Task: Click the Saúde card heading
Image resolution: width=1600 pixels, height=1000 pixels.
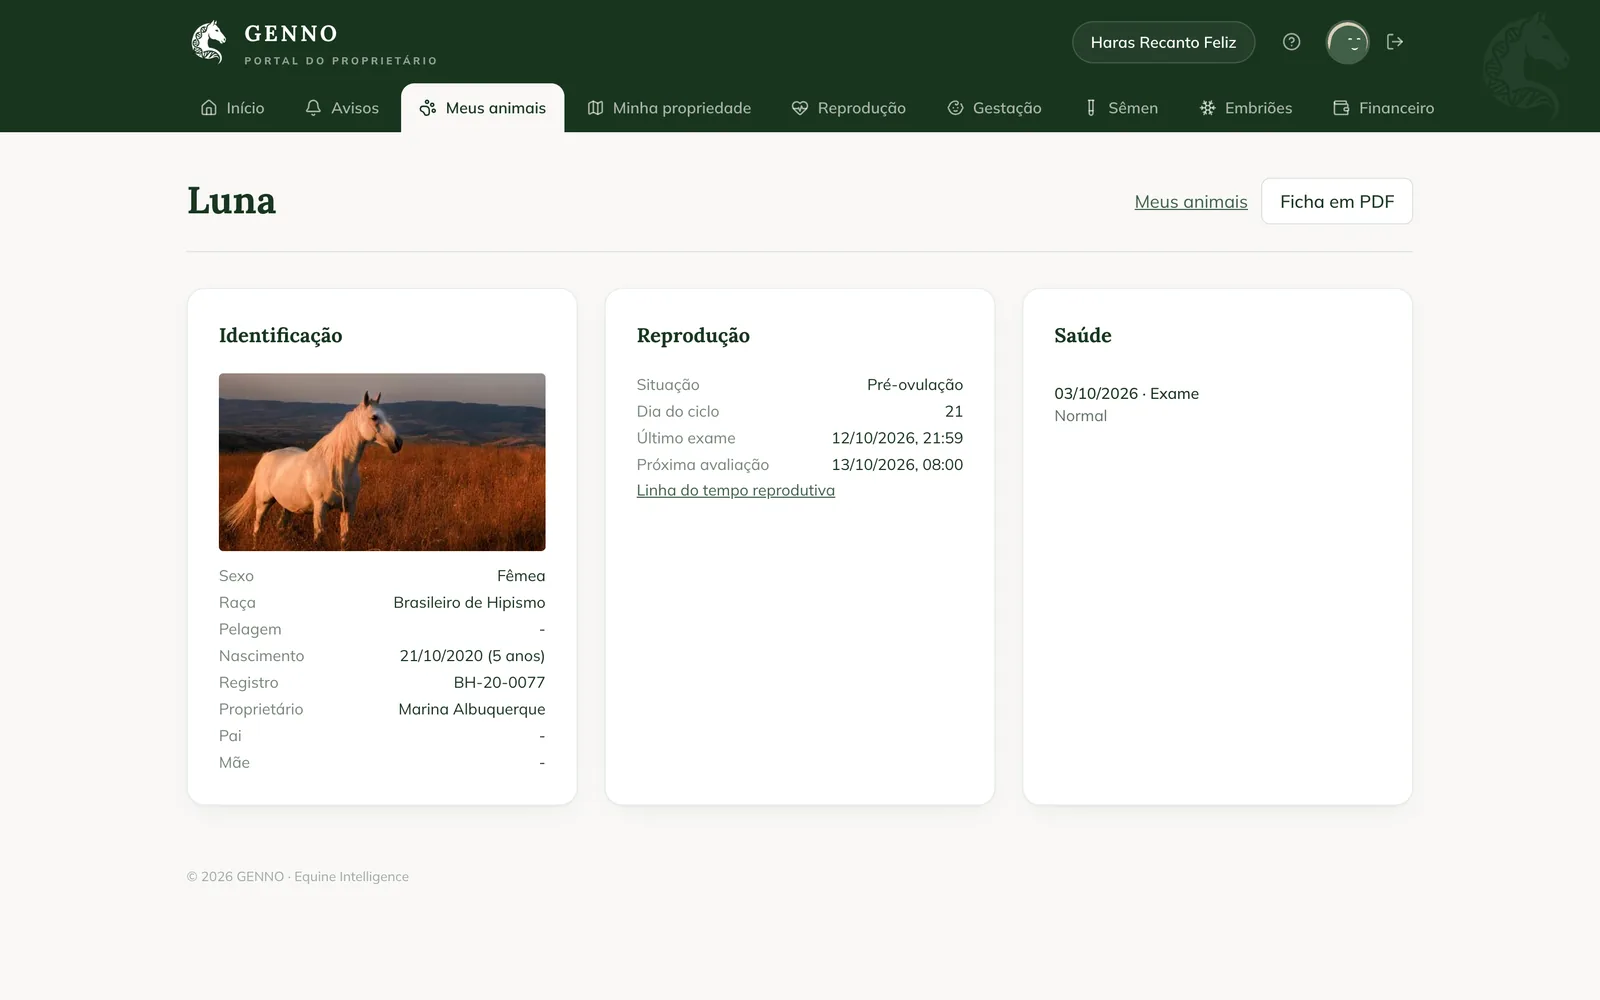Action: pos(1083,336)
